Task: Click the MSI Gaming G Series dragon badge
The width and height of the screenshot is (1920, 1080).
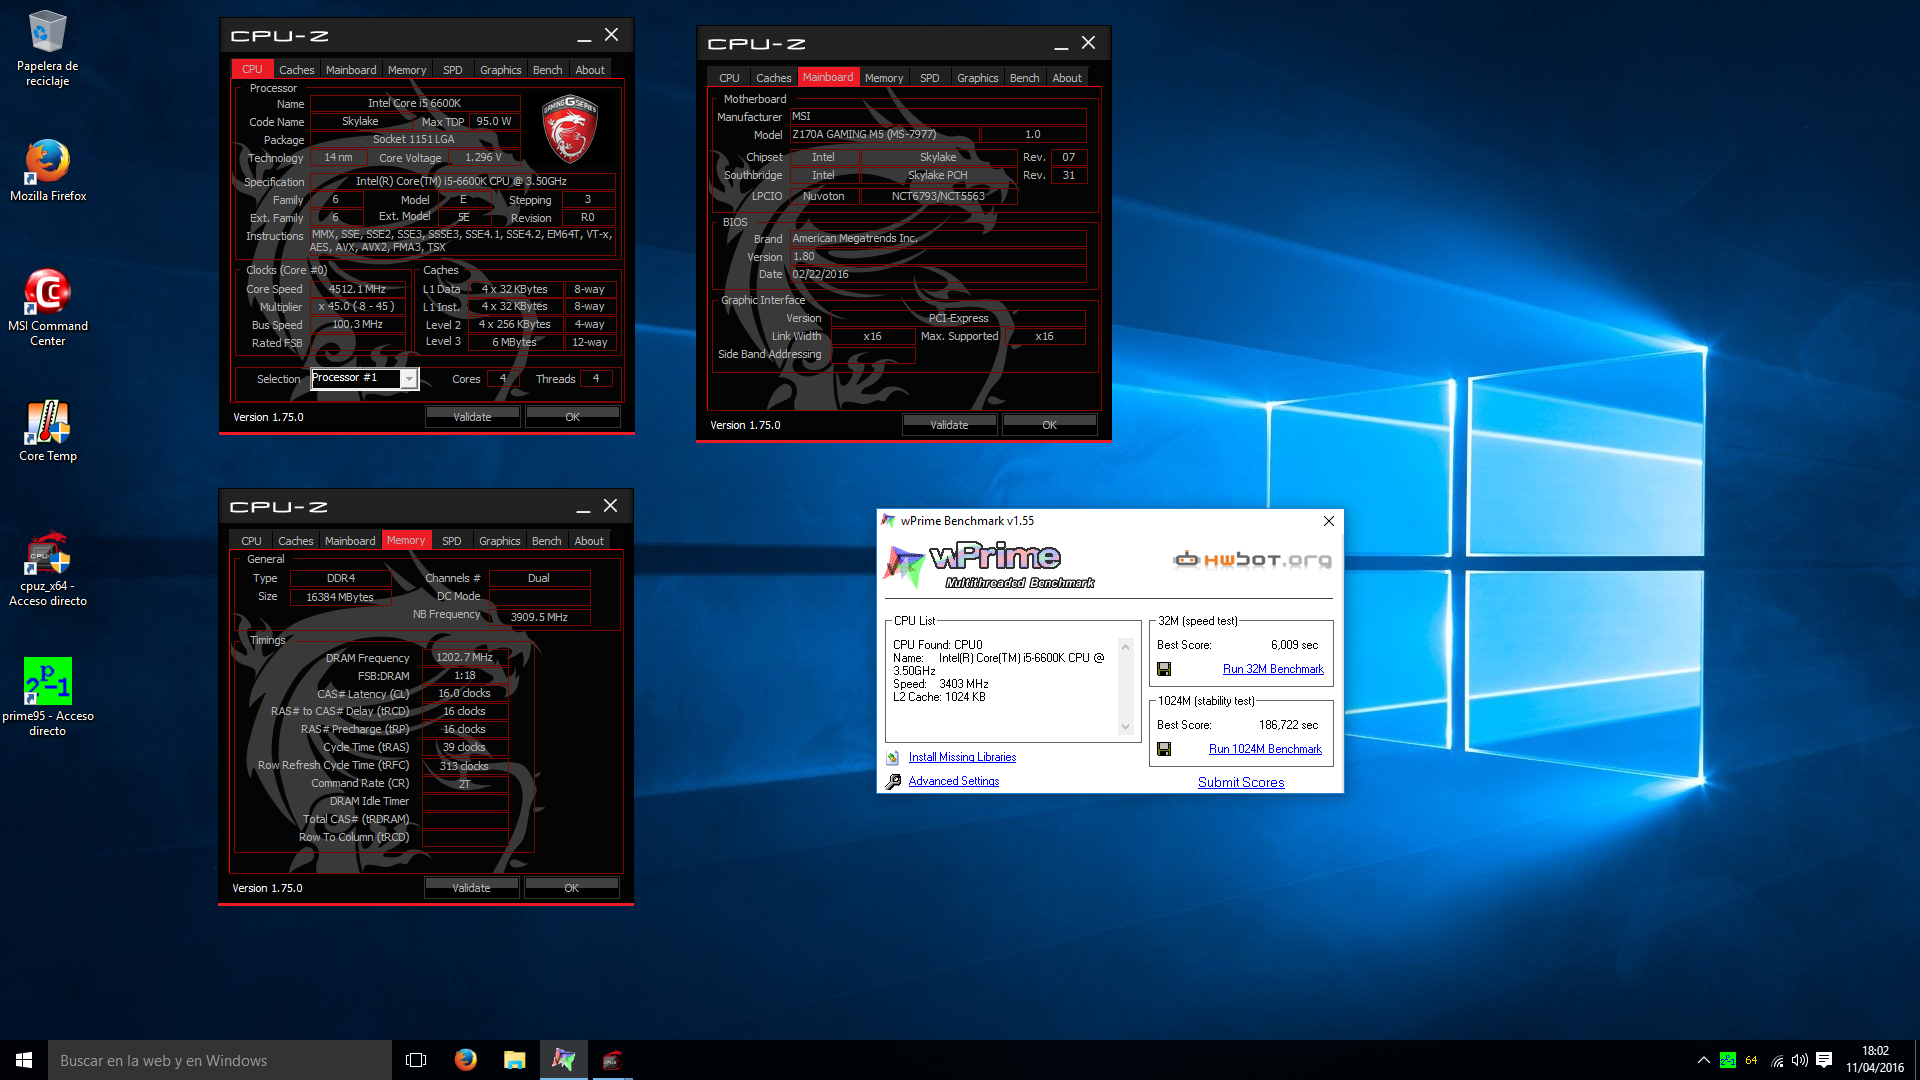Action: (x=569, y=129)
